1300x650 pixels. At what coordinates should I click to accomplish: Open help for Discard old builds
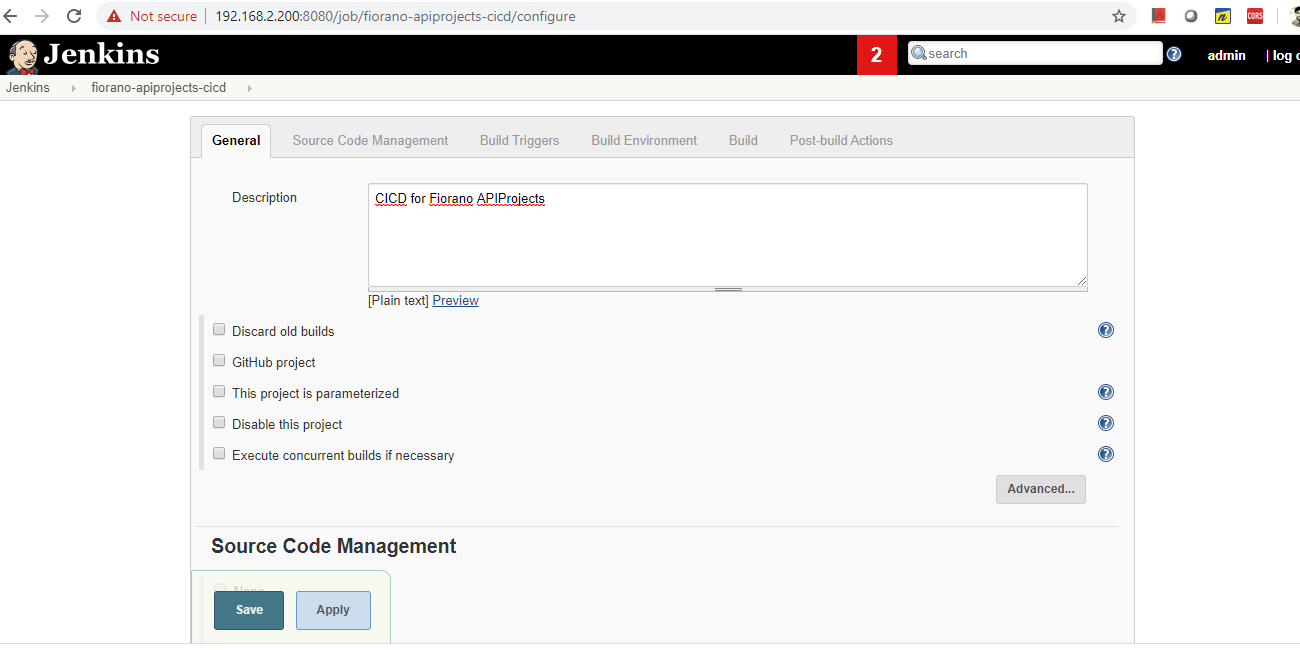tap(1106, 330)
